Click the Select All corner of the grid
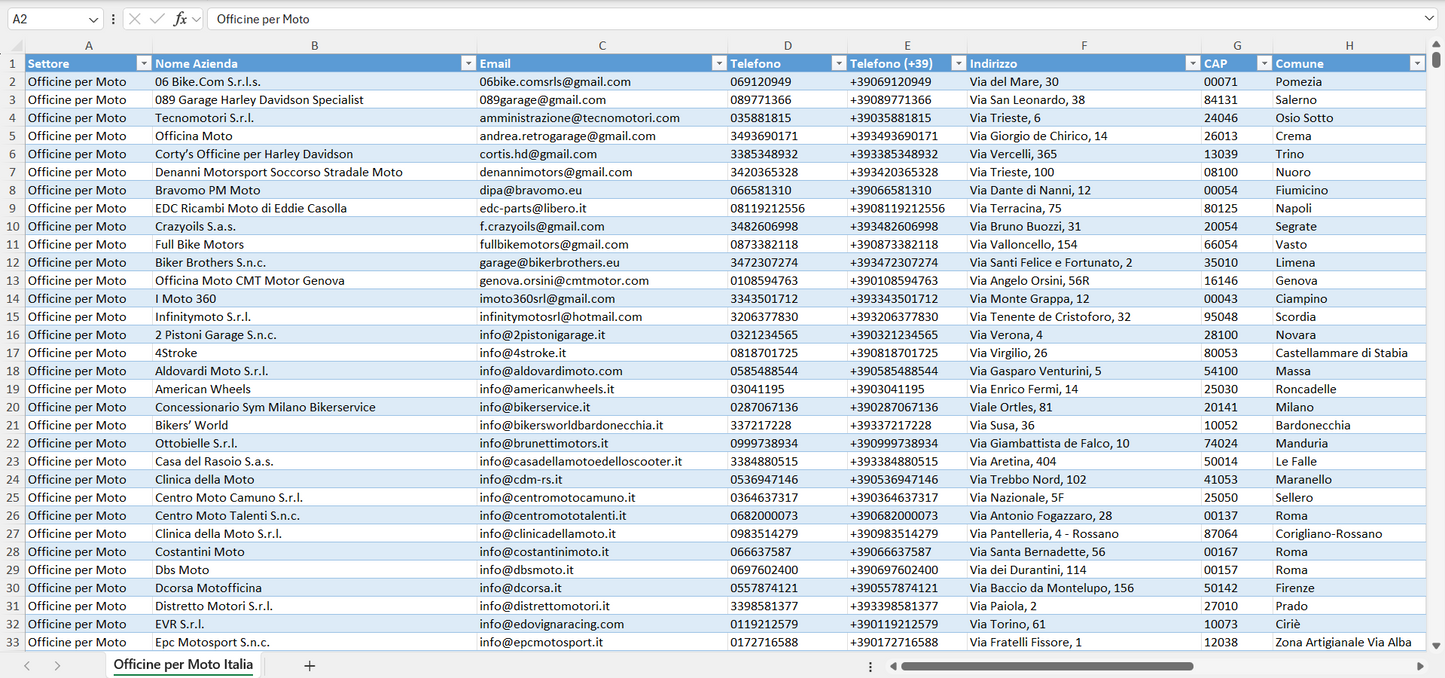Viewport: 1445px width, 678px height. coord(12,45)
